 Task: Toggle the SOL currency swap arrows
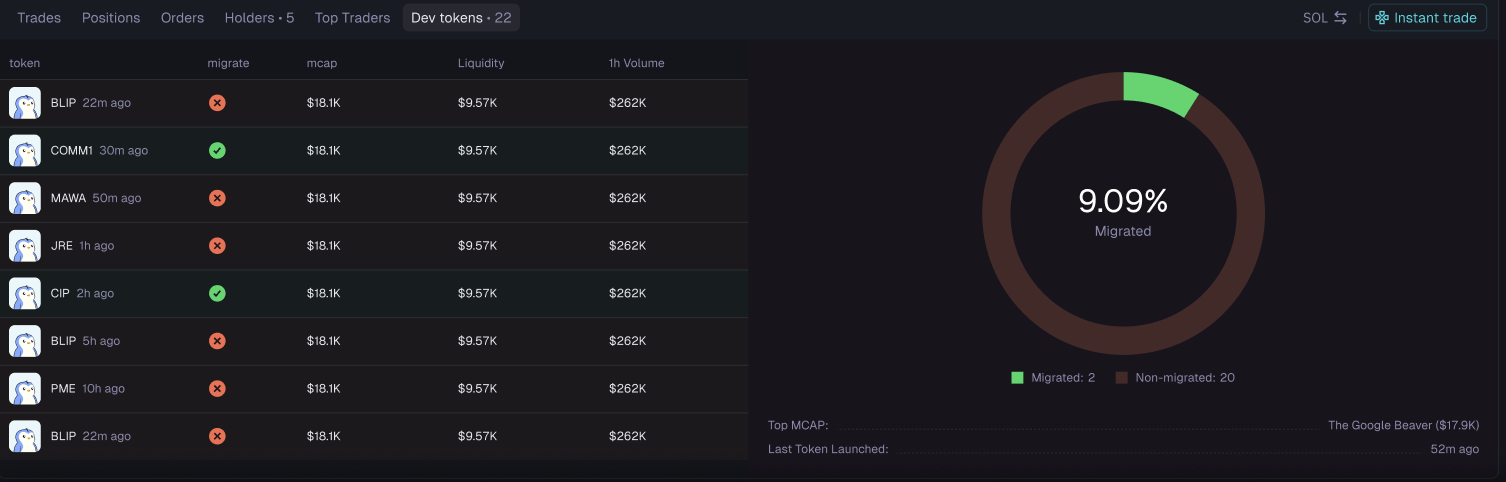tap(1340, 18)
